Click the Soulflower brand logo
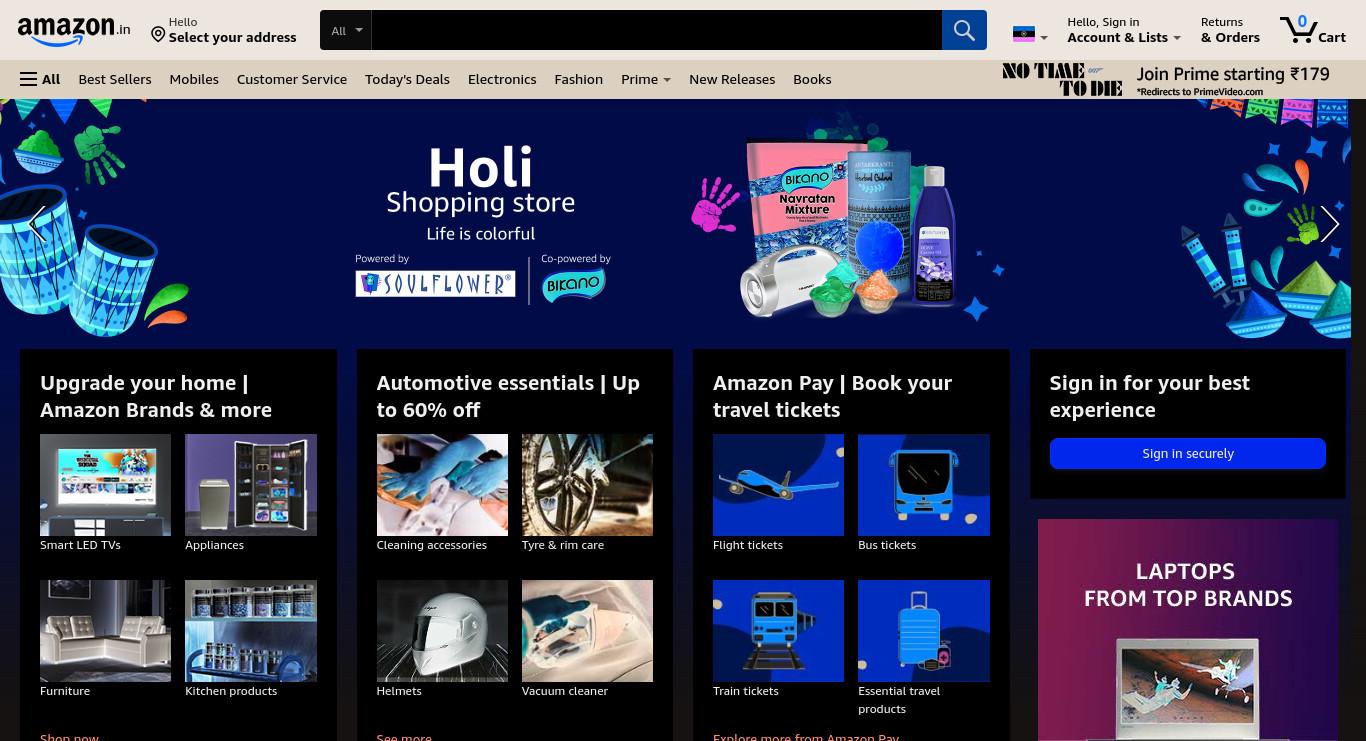This screenshot has width=1366, height=741. tap(435, 284)
